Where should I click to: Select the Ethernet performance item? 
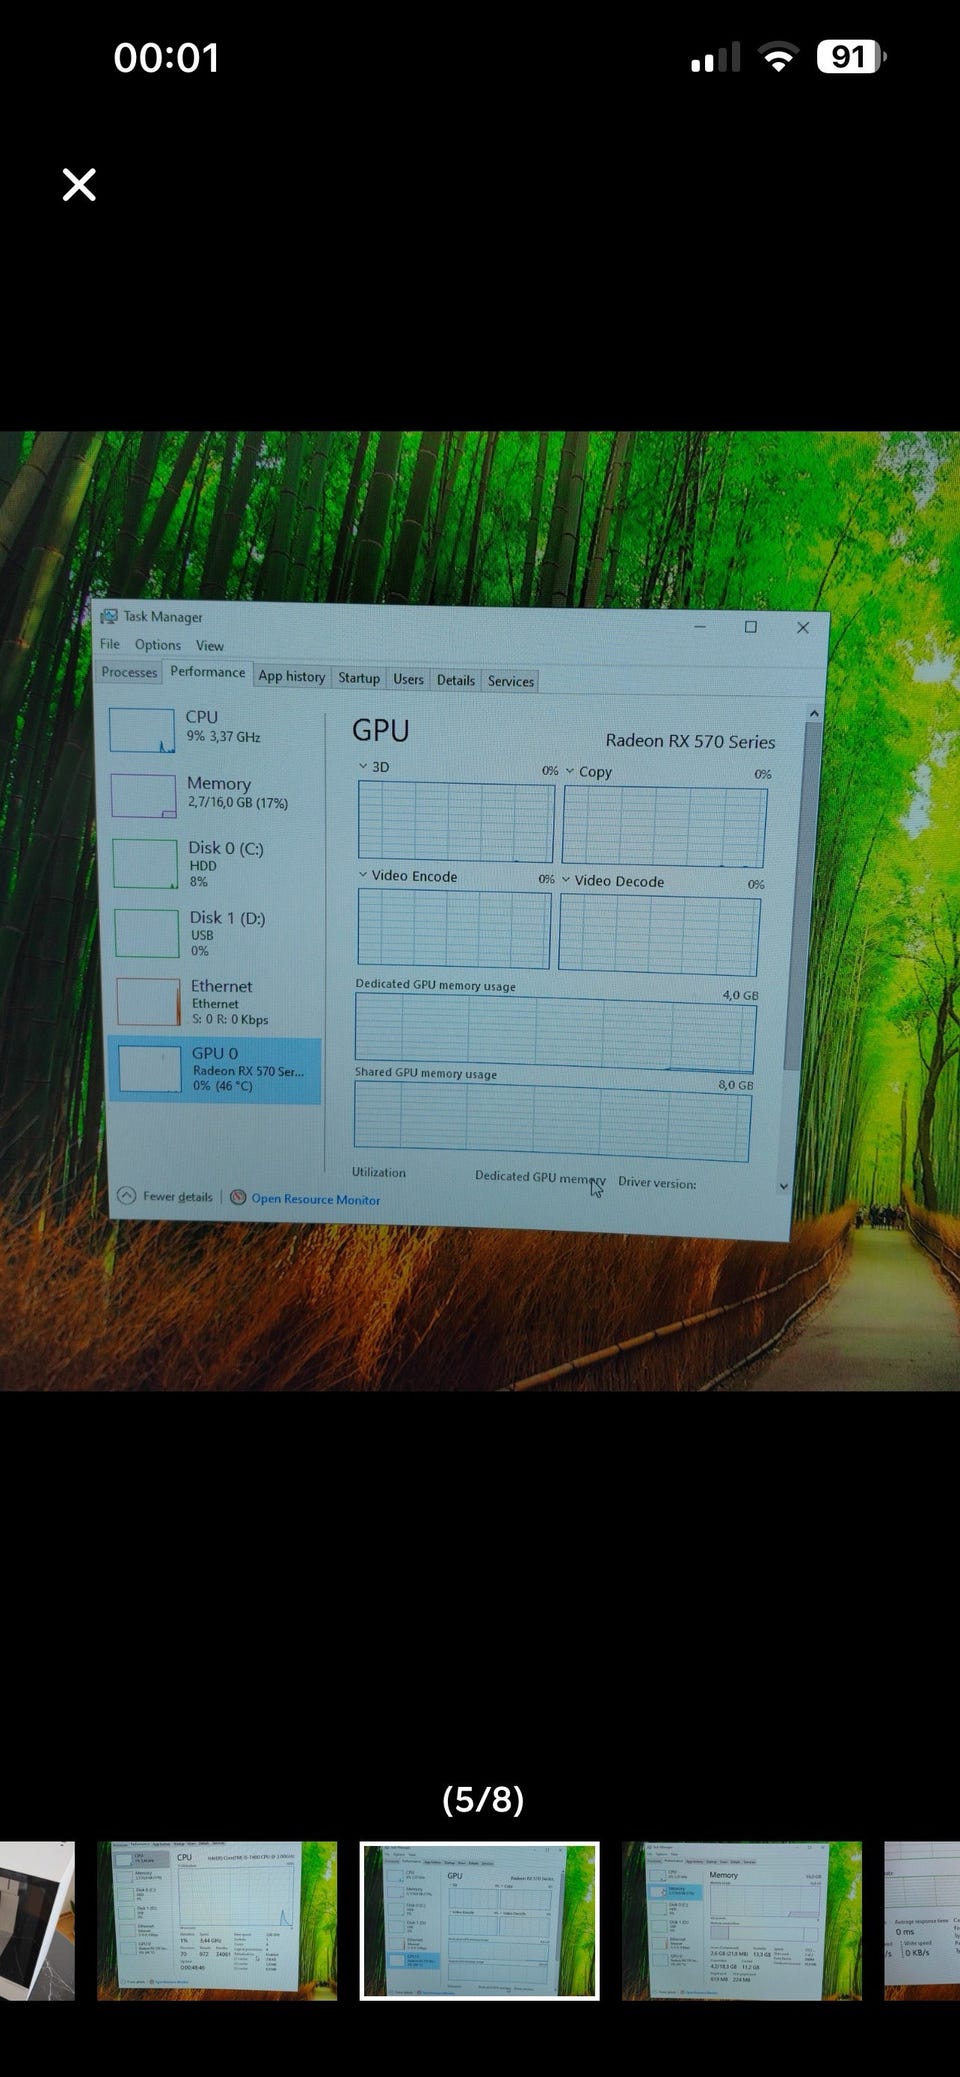[217, 1002]
